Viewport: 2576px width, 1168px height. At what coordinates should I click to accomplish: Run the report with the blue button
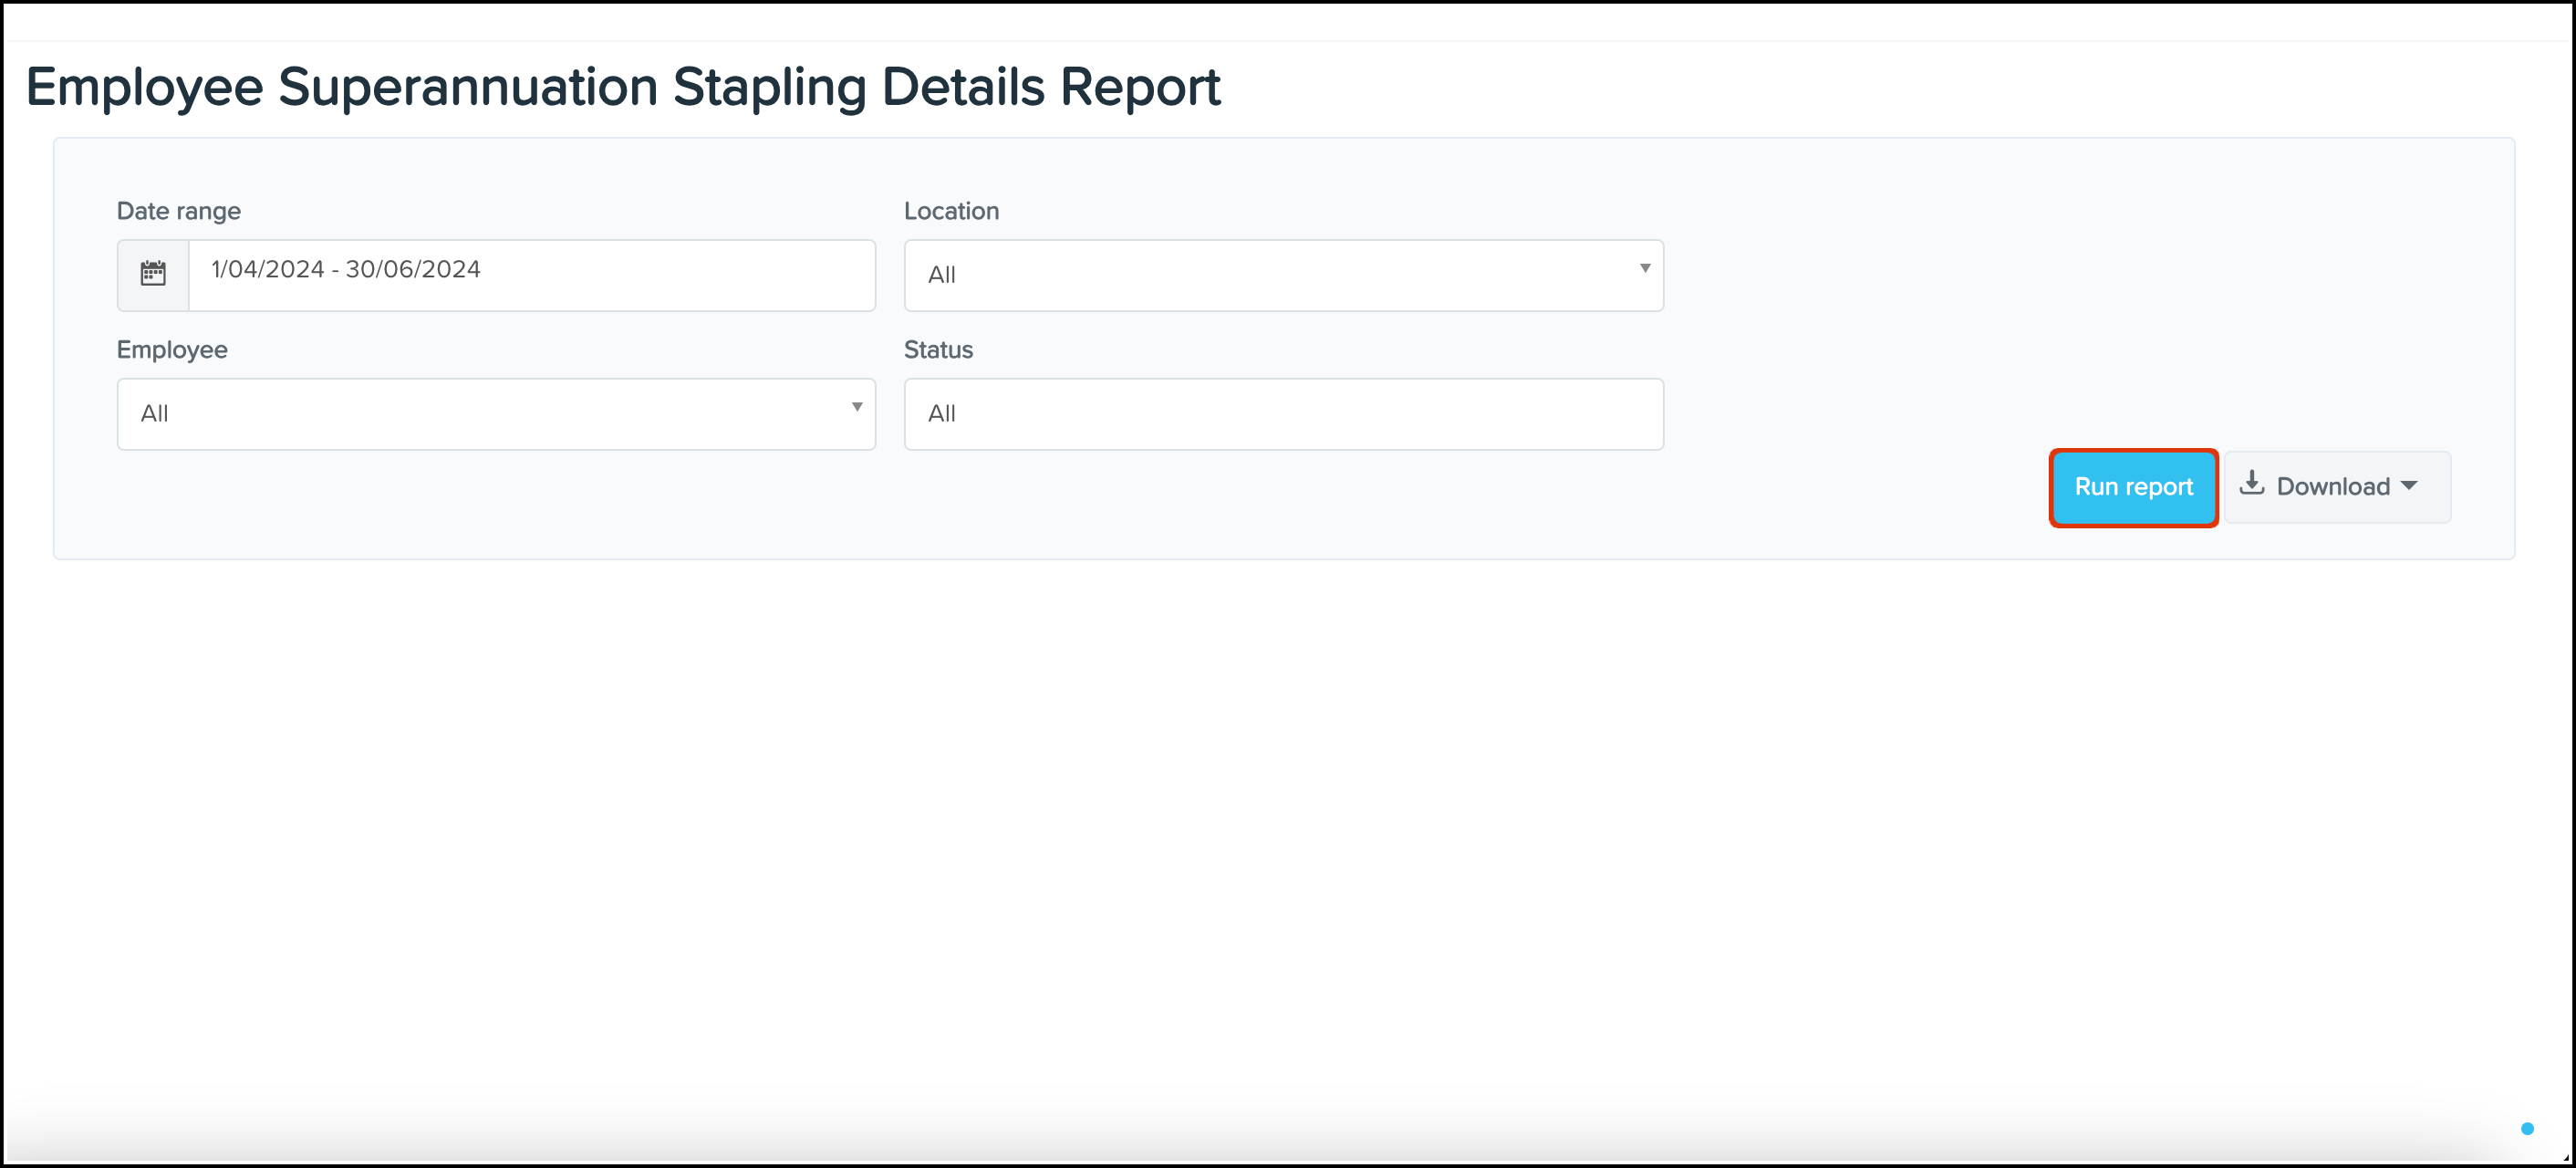pyautogui.click(x=2133, y=487)
